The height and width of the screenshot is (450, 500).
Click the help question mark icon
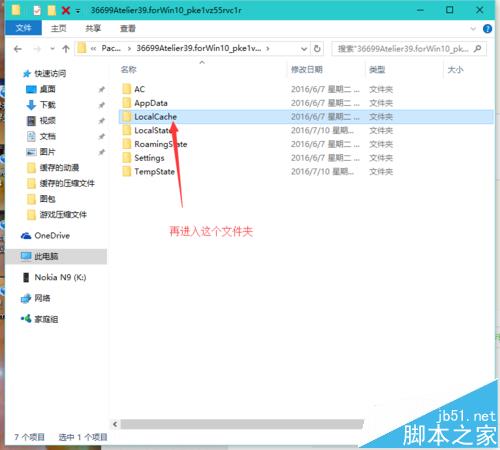point(487,29)
